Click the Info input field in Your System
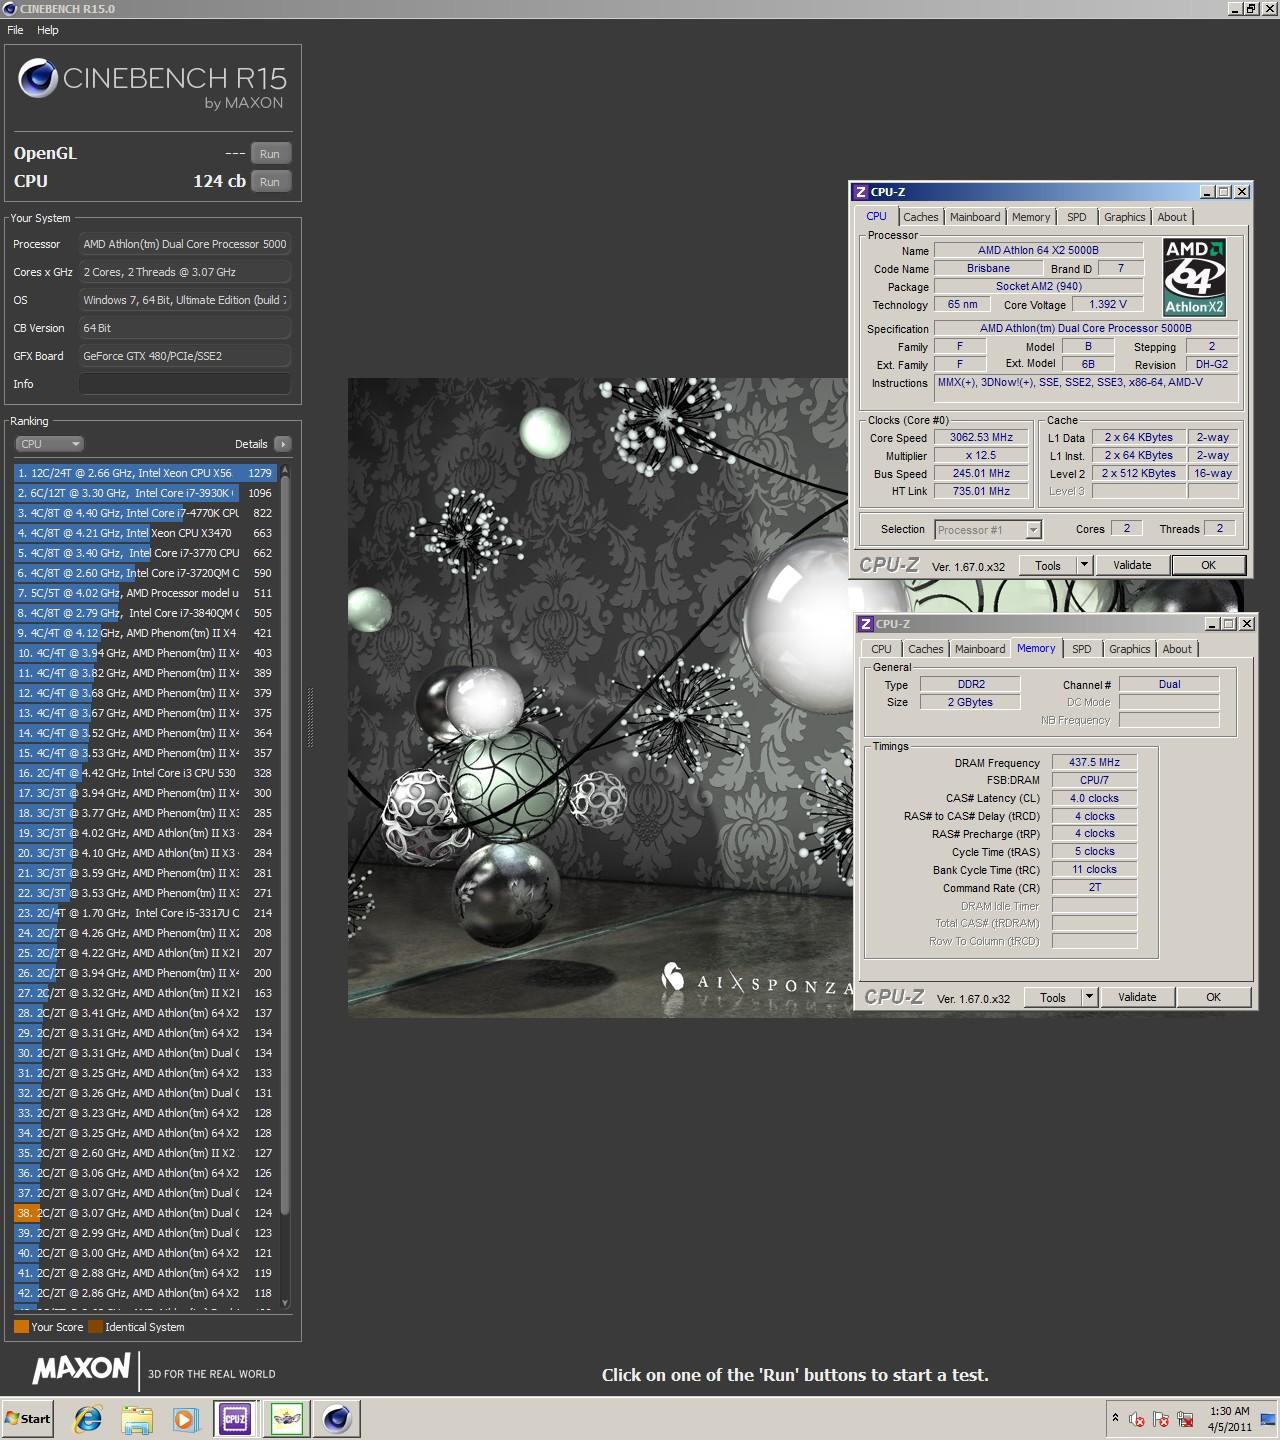The width and height of the screenshot is (1280, 1440). coord(185,384)
